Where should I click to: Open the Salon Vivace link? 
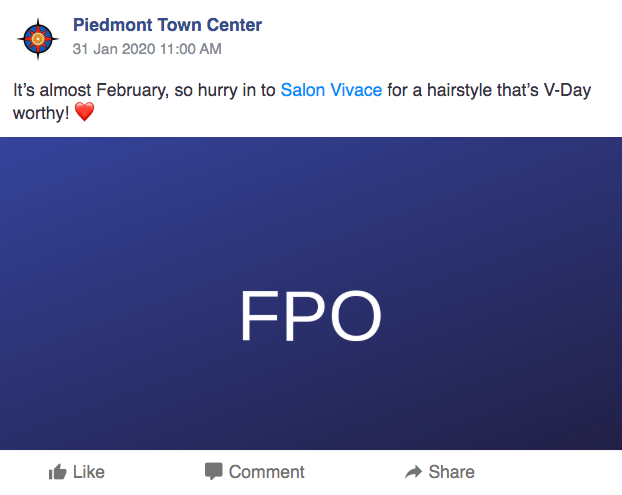tap(331, 90)
